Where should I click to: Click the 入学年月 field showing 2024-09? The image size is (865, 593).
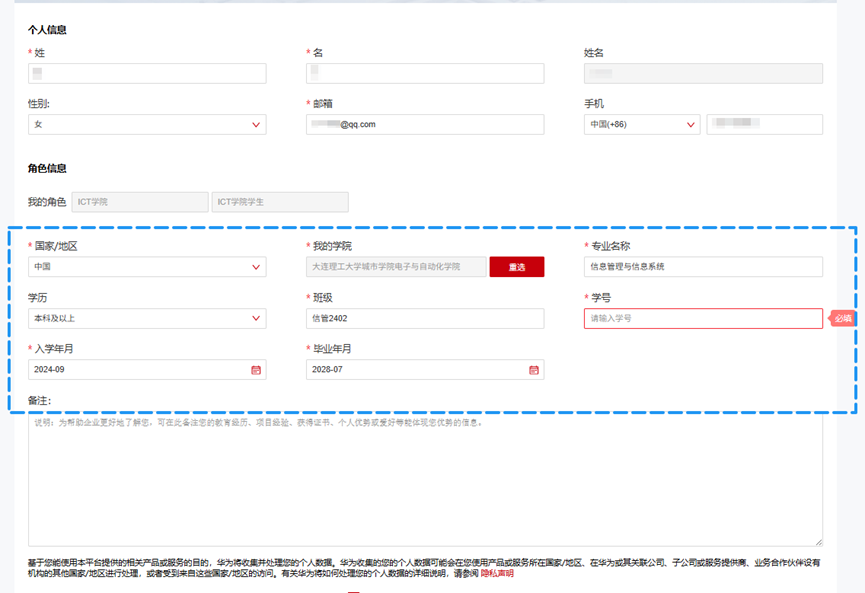147,370
